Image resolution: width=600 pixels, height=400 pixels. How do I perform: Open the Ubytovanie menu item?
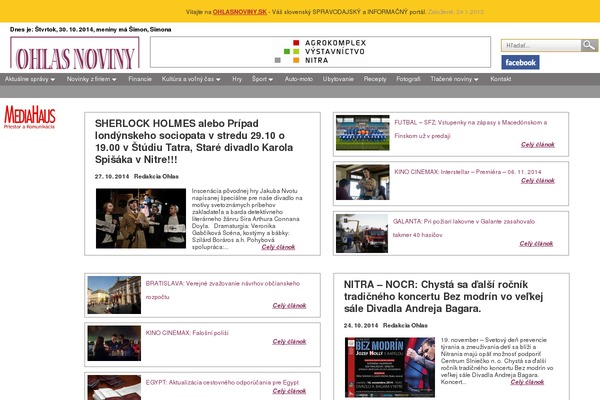(338, 79)
